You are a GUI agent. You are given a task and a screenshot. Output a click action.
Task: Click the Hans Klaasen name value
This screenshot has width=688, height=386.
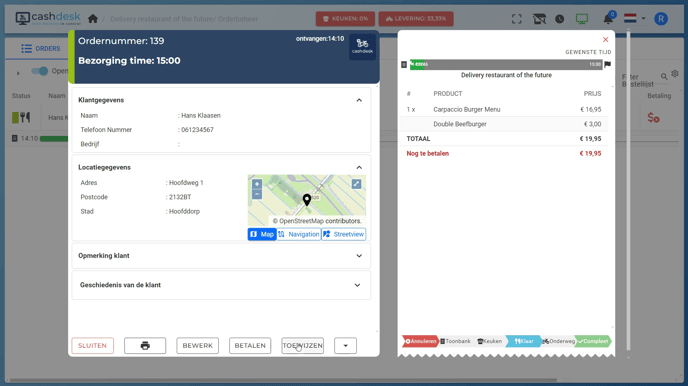201,116
